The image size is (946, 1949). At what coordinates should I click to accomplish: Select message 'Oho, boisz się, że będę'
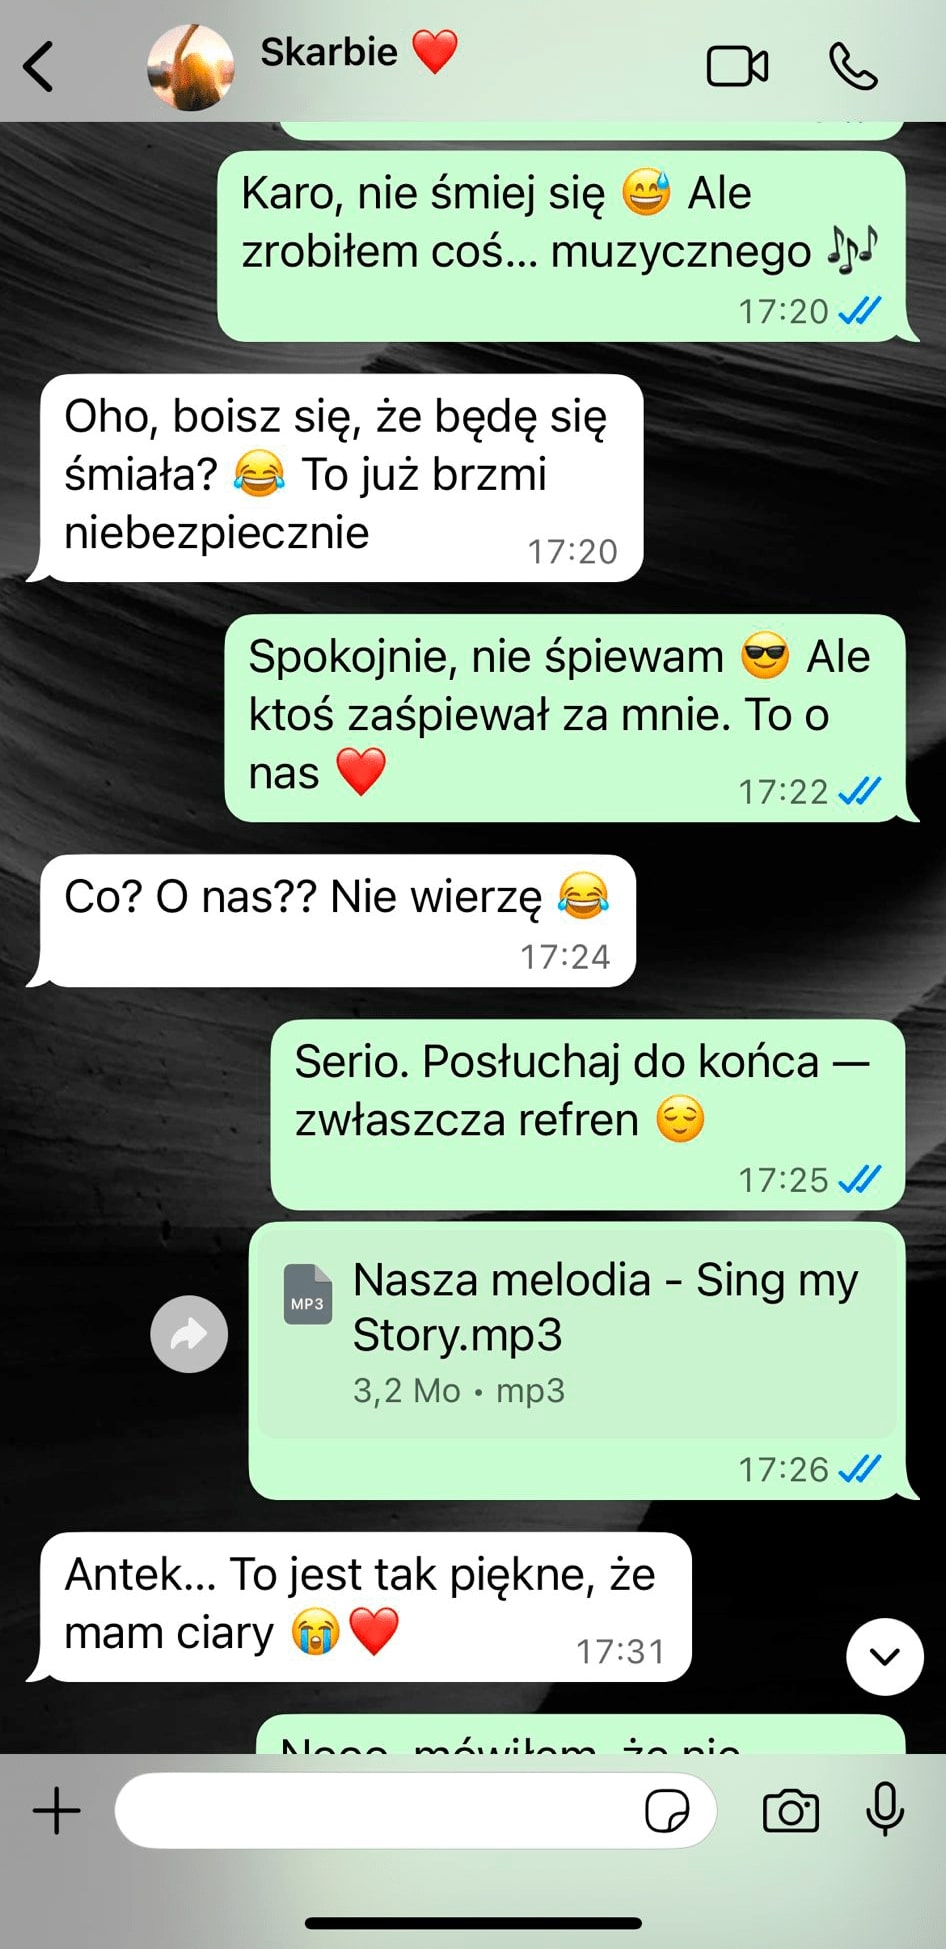click(x=341, y=478)
